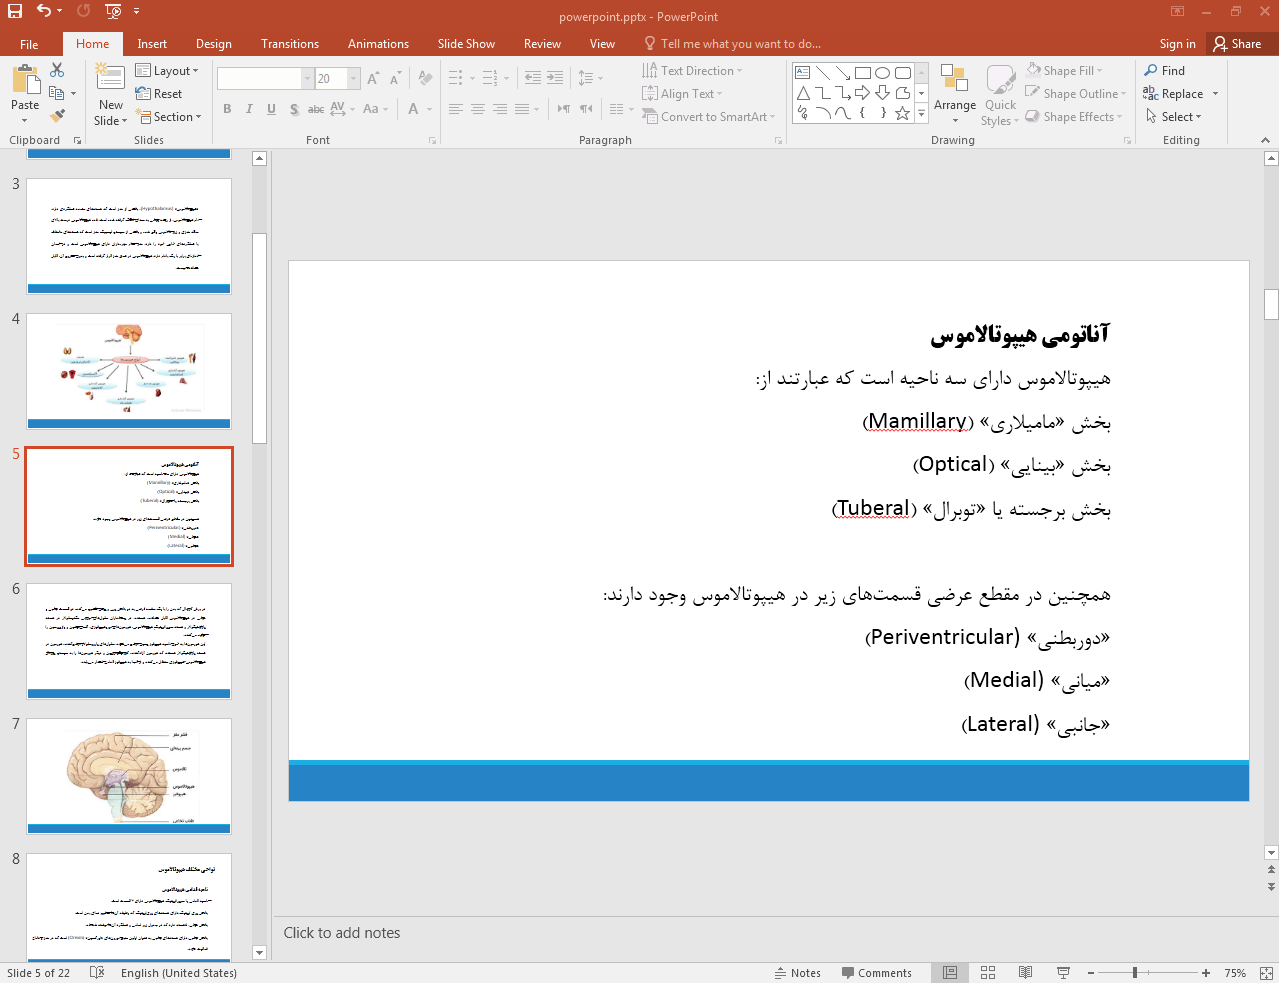The width and height of the screenshot is (1279, 983).
Task: Click the zoom slider handle
Action: [1135, 973]
